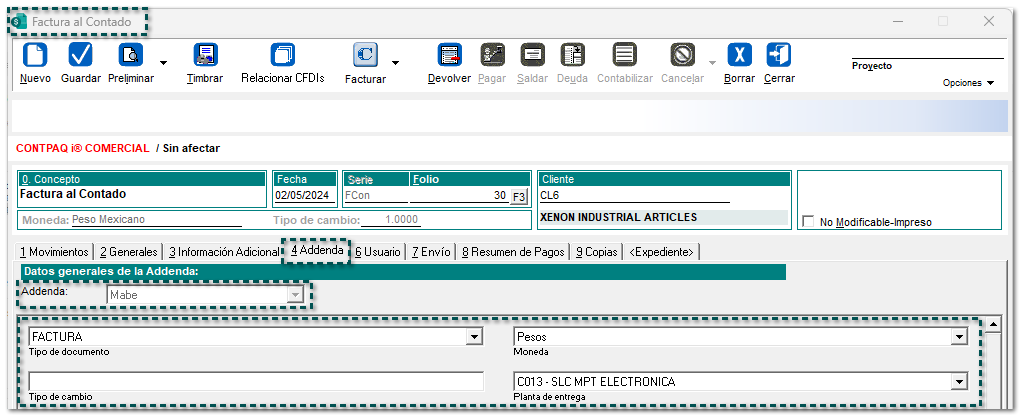Image resolution: width=1022 pixels, height=418 pixels.
Task: Click the Nuevo document icon
Action: 35,55
